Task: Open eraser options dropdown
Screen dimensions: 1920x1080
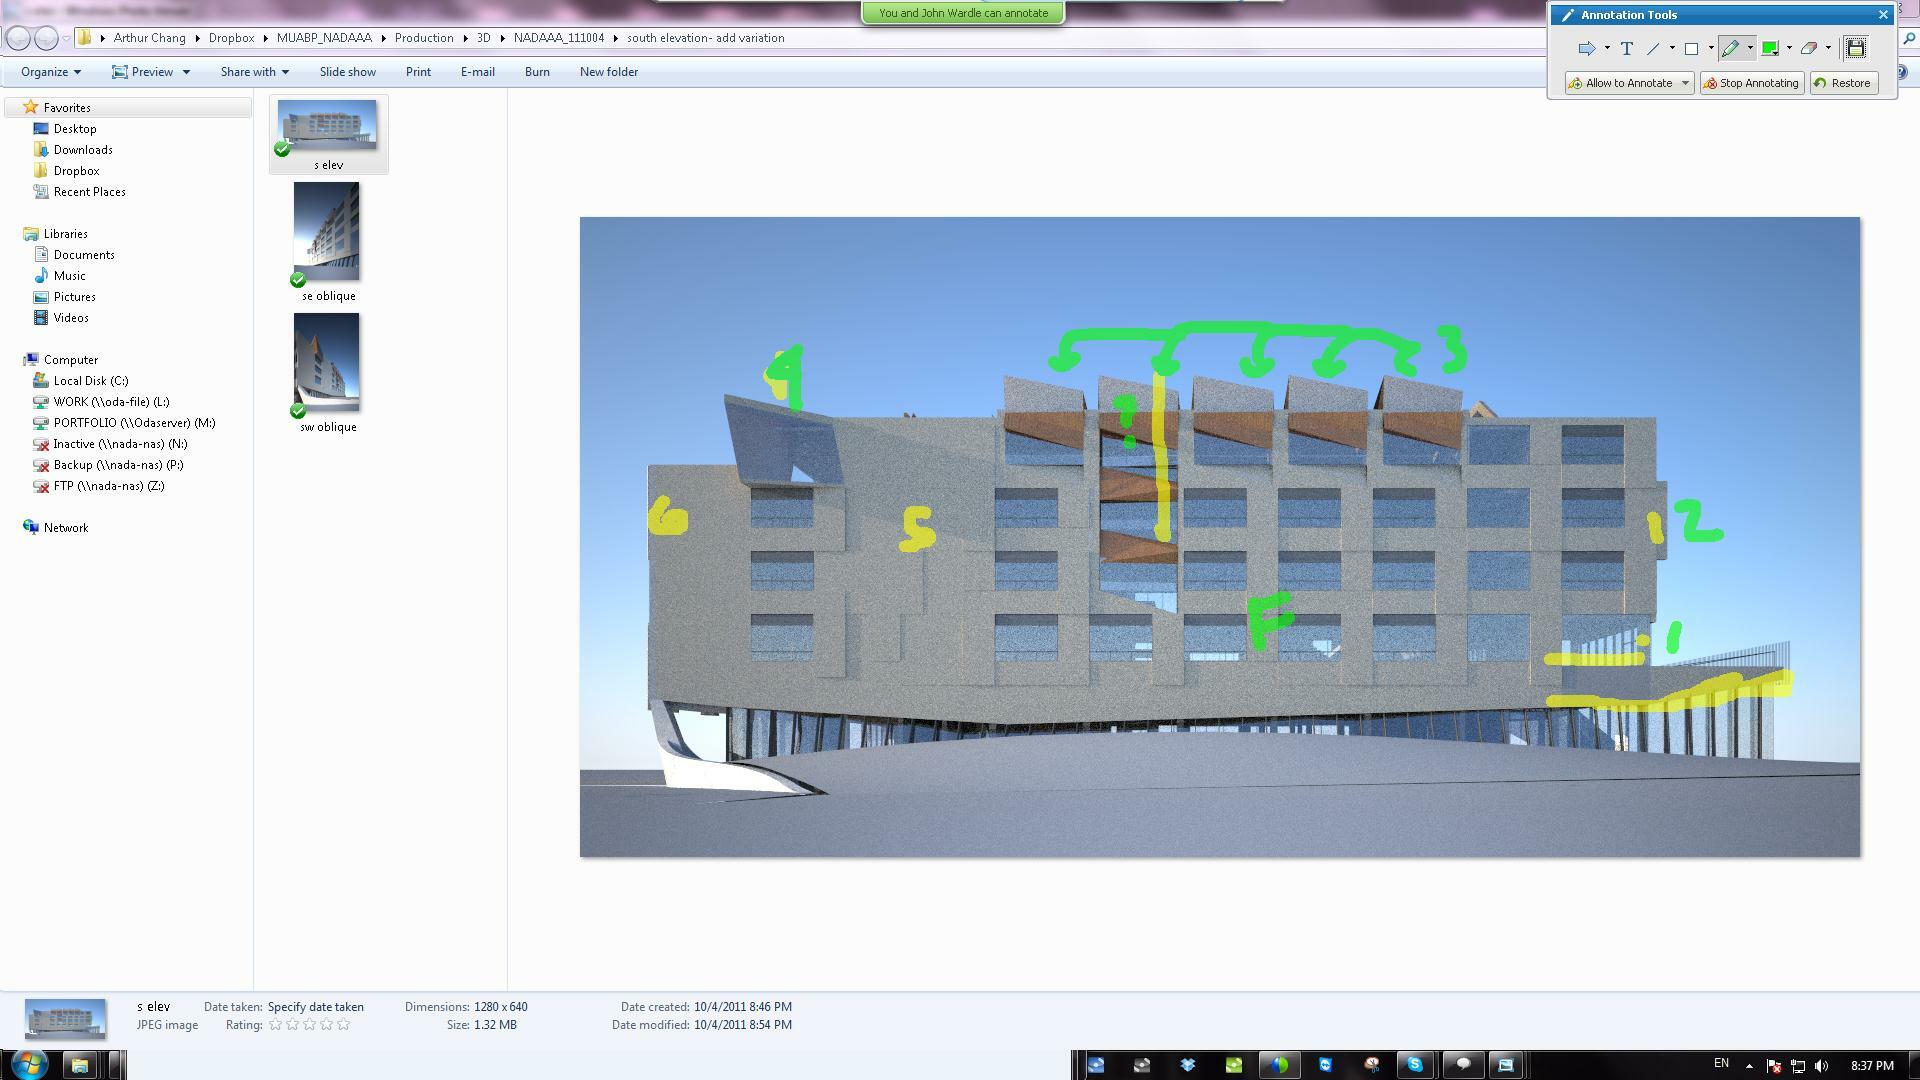Action: pos(1828,48)
